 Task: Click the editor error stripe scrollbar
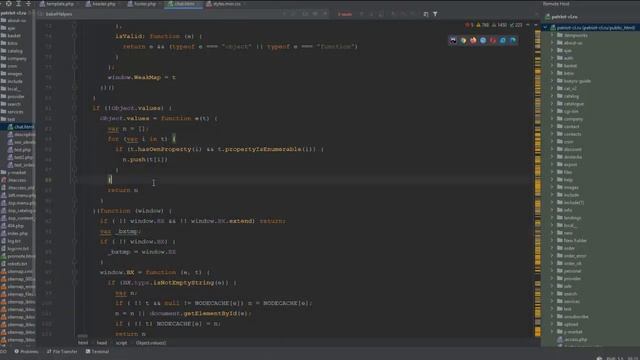point(538,183)
